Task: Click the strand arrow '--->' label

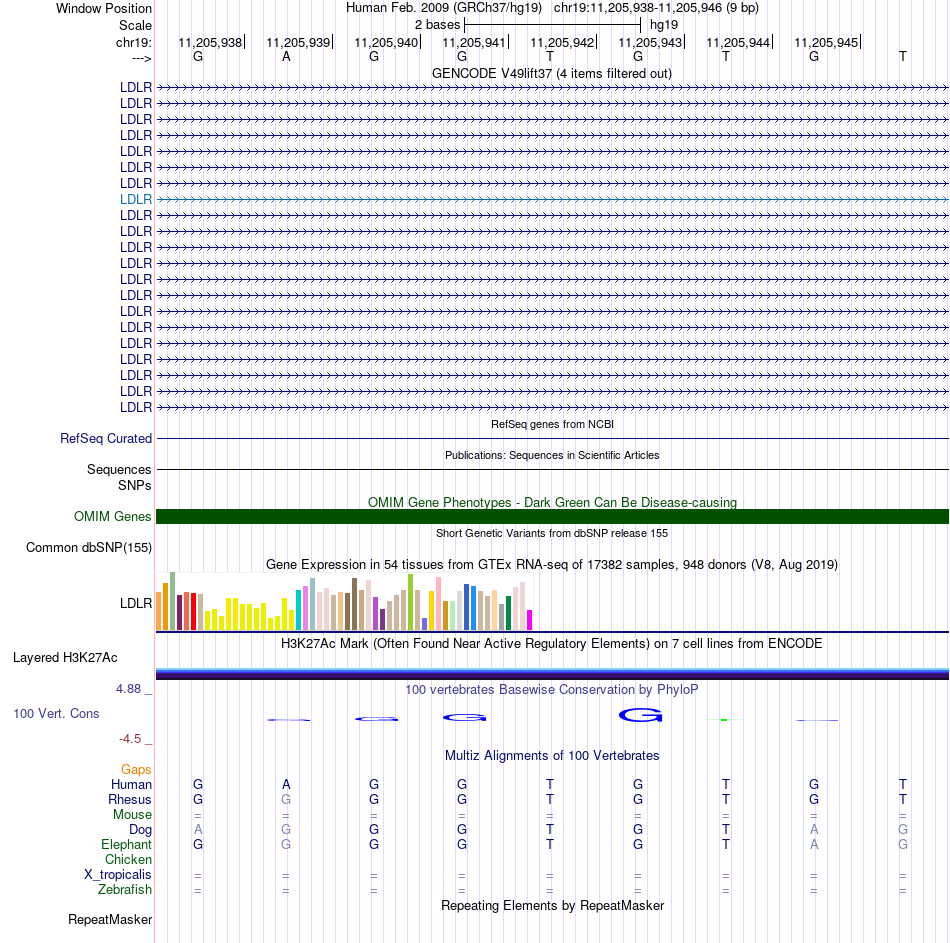Action: tap(142, 58)
